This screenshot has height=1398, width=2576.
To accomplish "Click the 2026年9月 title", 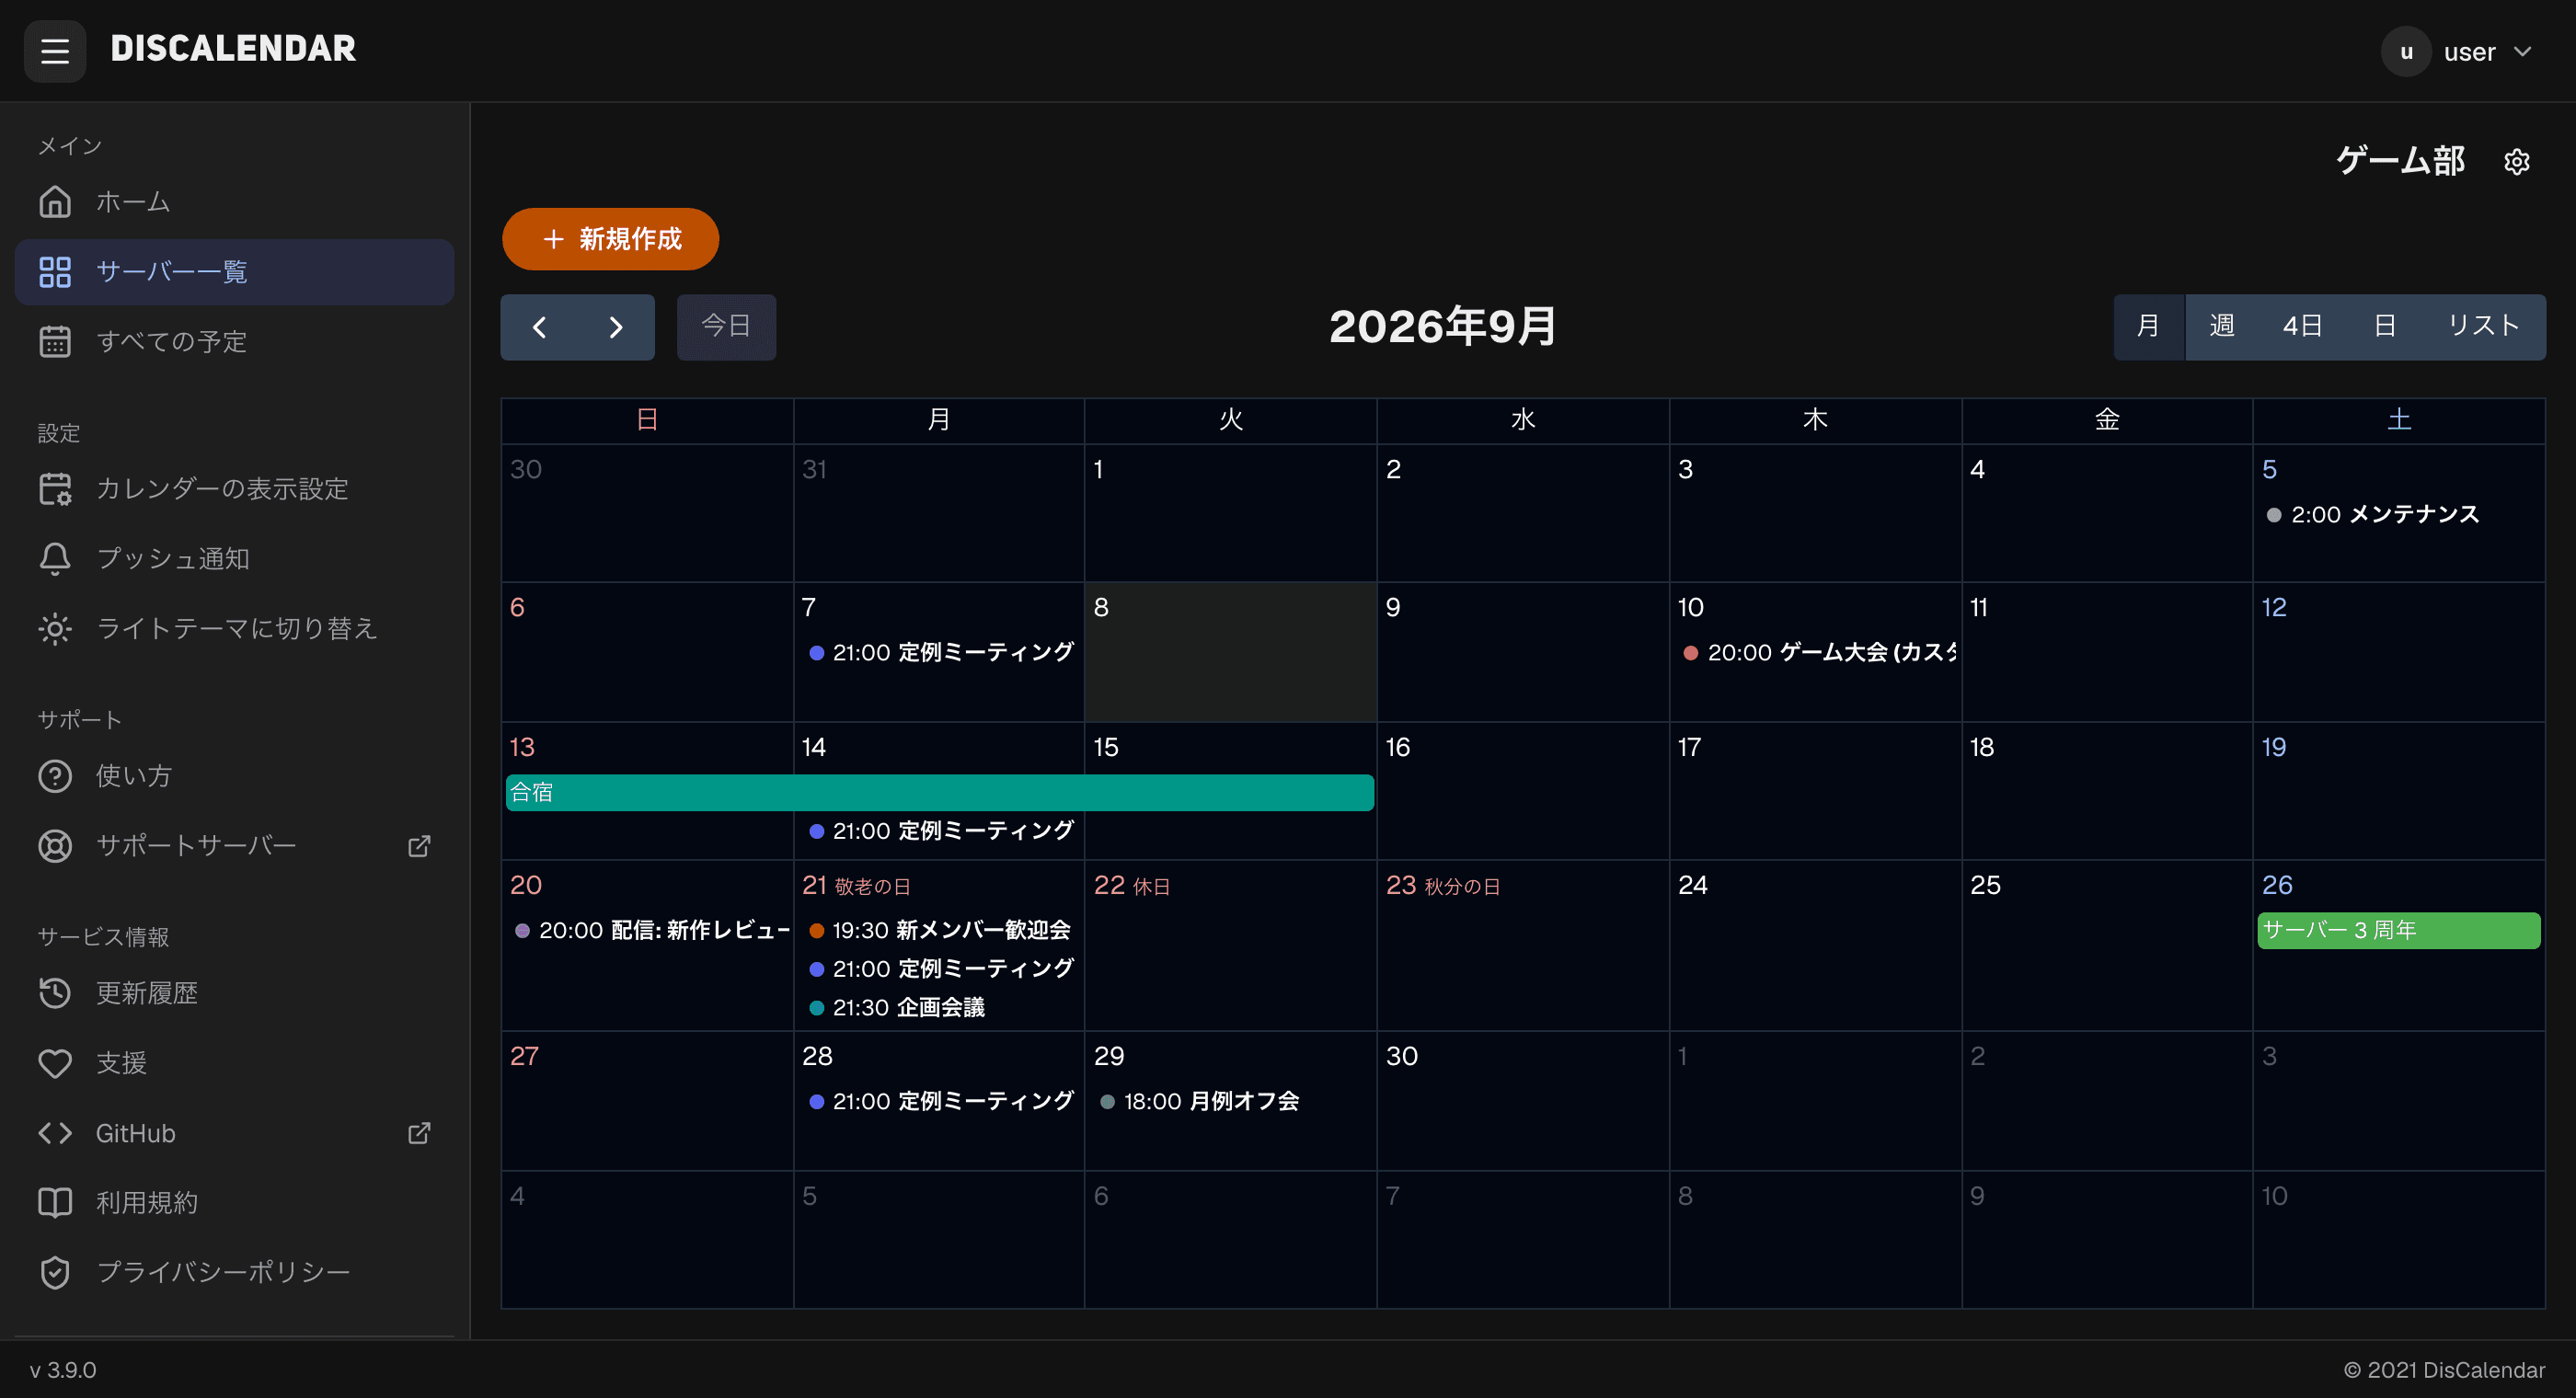I will click(1443, 326).
